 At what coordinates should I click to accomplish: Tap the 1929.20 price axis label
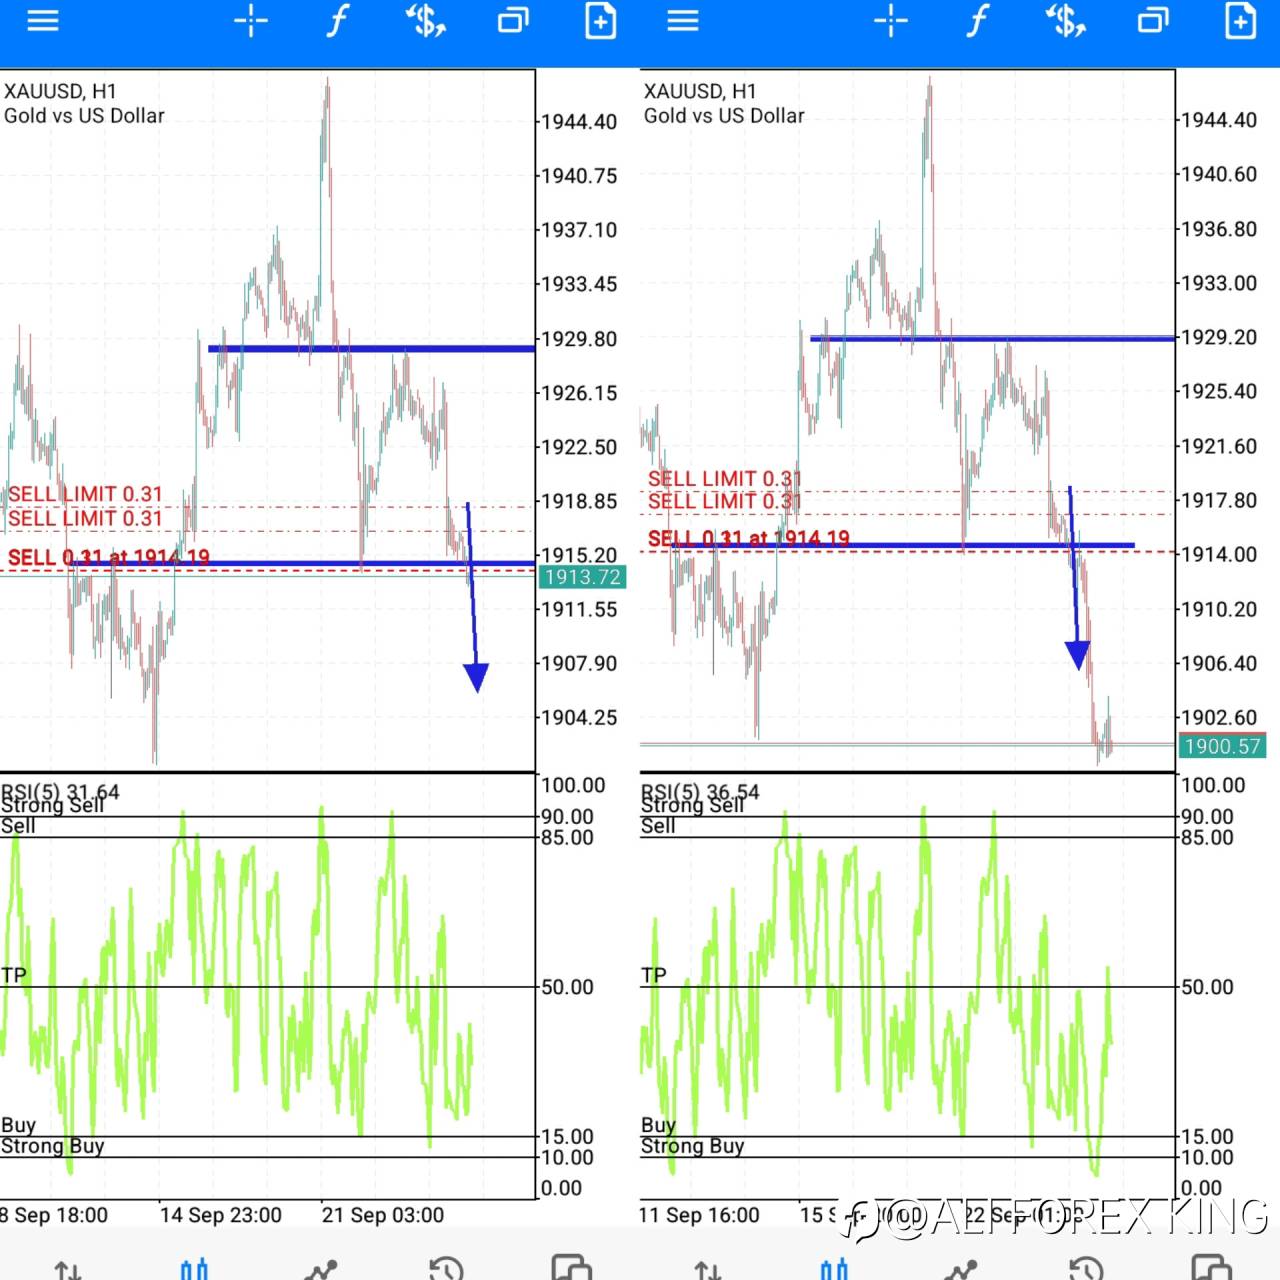pyautogui.click(x=1219, y=337)
